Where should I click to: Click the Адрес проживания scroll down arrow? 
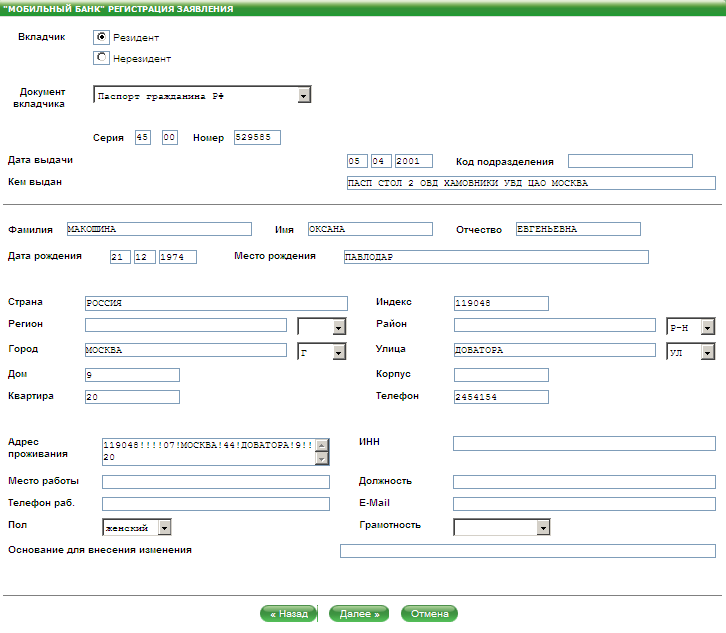click(322, 458)
